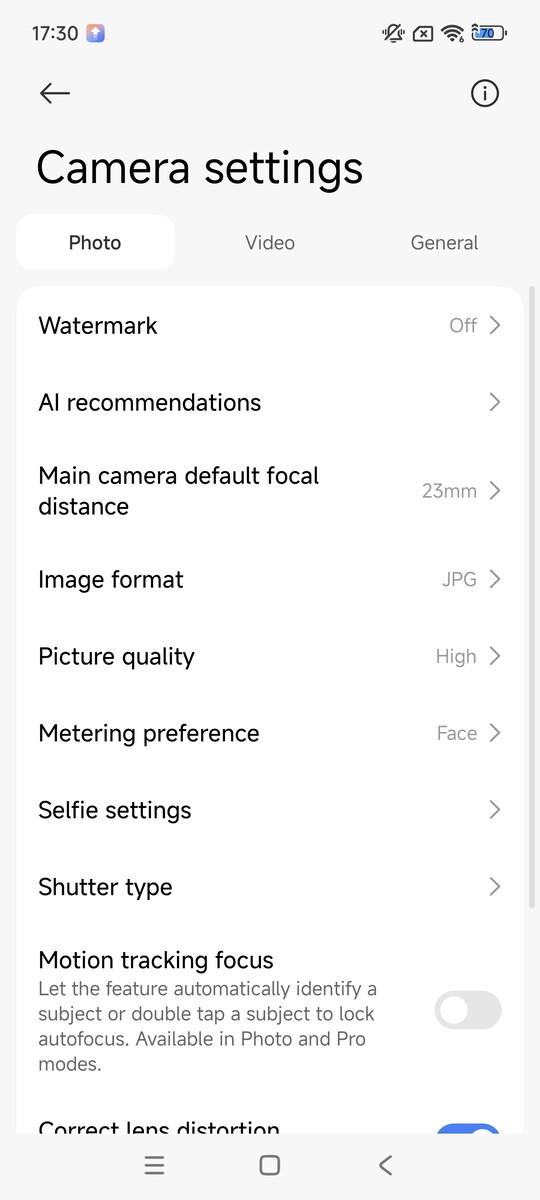Go home using the square navigation icon
The image size is (540, 1200).
(269, 1165)
